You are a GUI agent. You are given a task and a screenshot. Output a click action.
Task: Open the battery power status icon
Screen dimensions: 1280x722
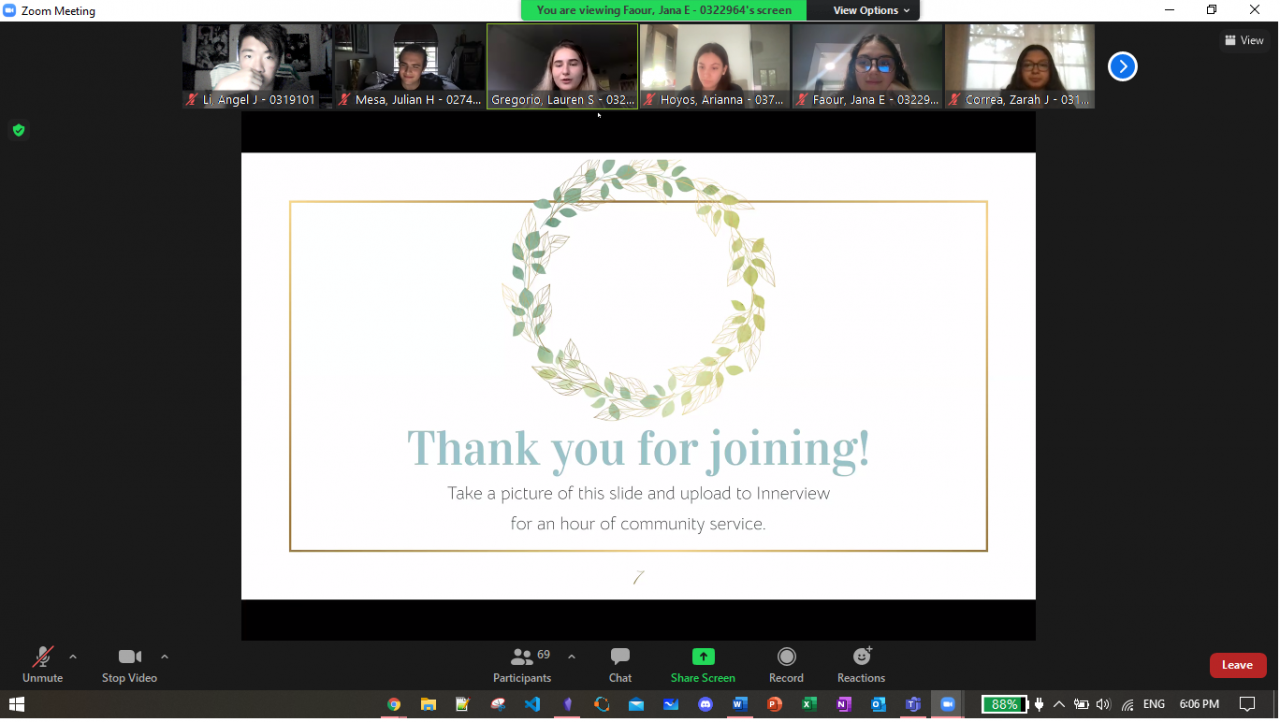click(x=1081, y=705)
